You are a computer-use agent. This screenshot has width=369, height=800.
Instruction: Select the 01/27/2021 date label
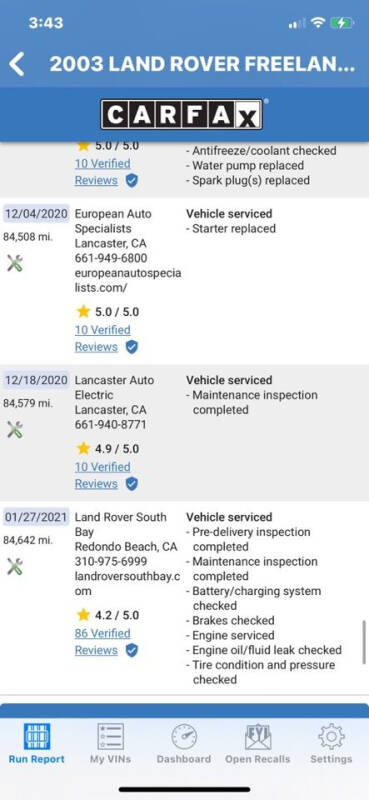36,517
